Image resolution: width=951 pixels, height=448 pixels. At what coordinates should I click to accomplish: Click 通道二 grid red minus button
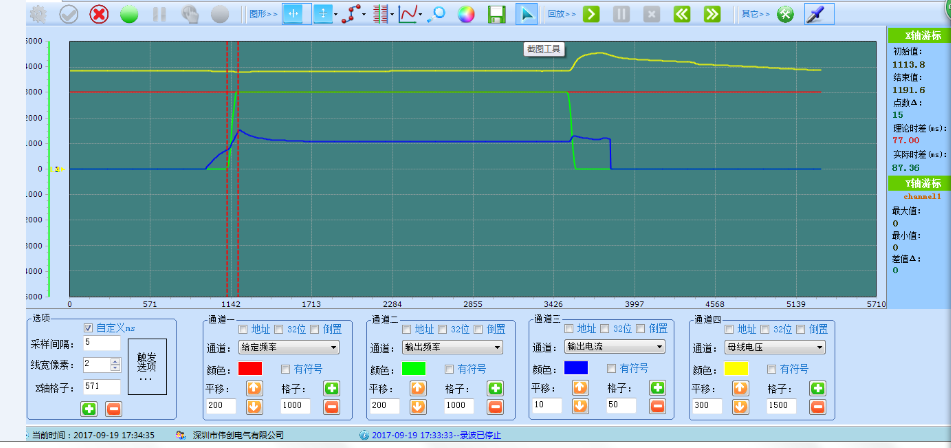tap(495, 406)
